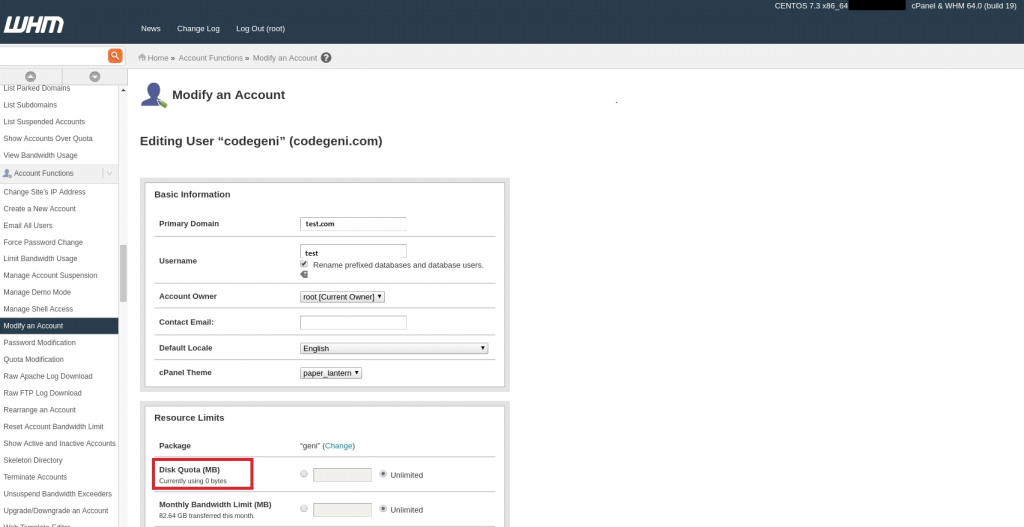Open the cPanel Theme dropdown
The height and width of the screenshot is (527, 1024).
point(330,373)
